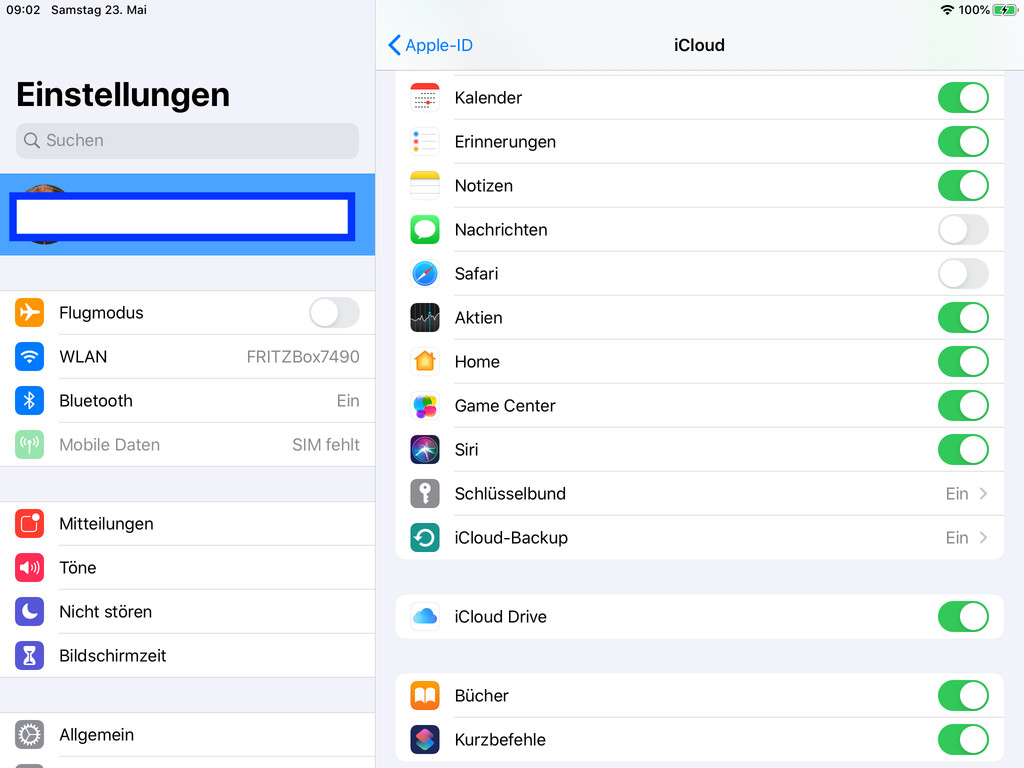Toggle the Aktien switch off

(x=963, y=317)
